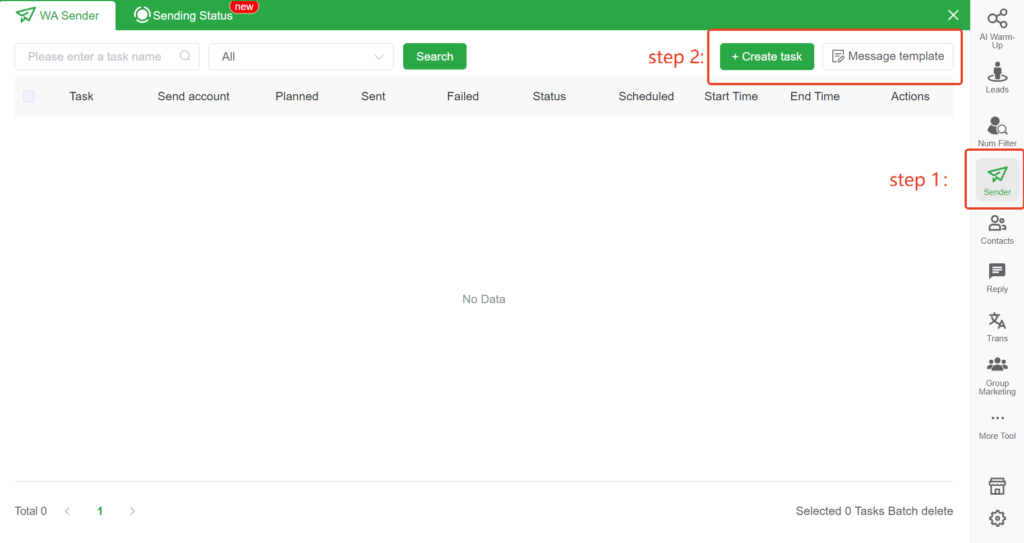Switch to the WA Sender tab

58,15
